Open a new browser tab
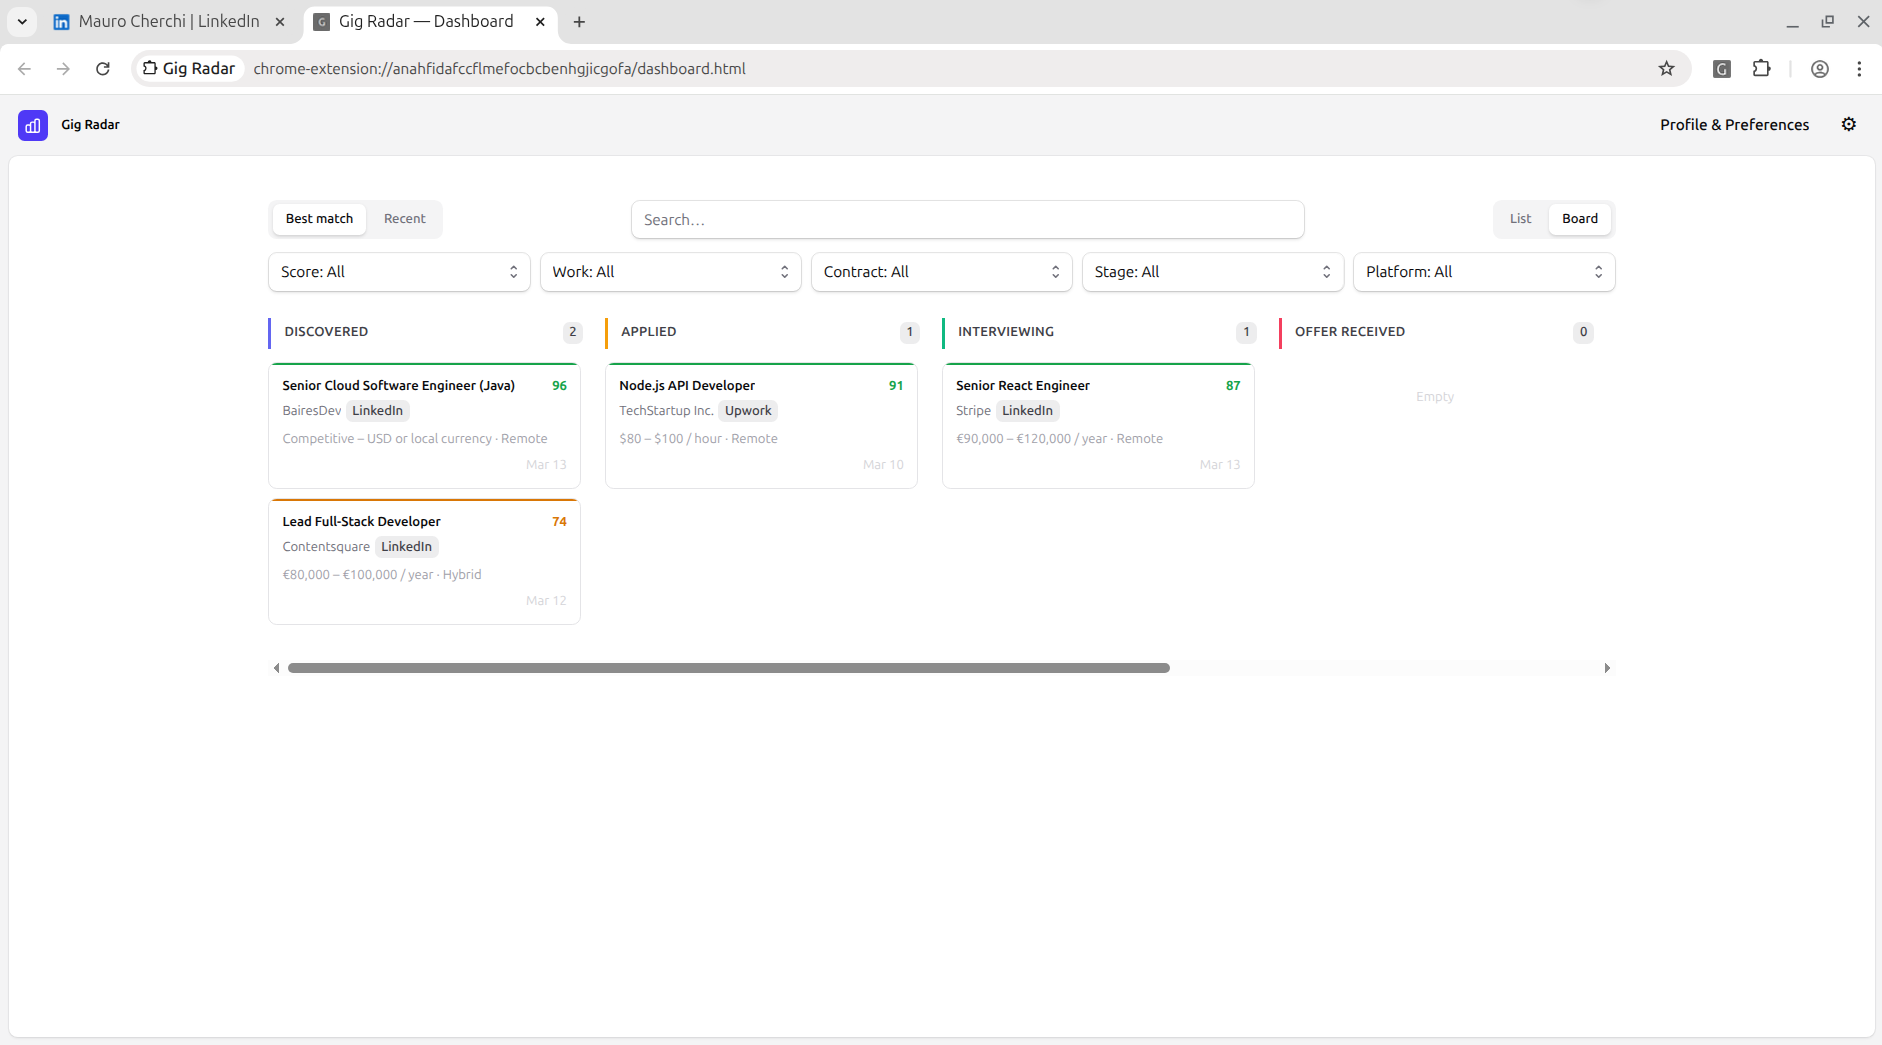1882x1045 pixels. point(579,22)
